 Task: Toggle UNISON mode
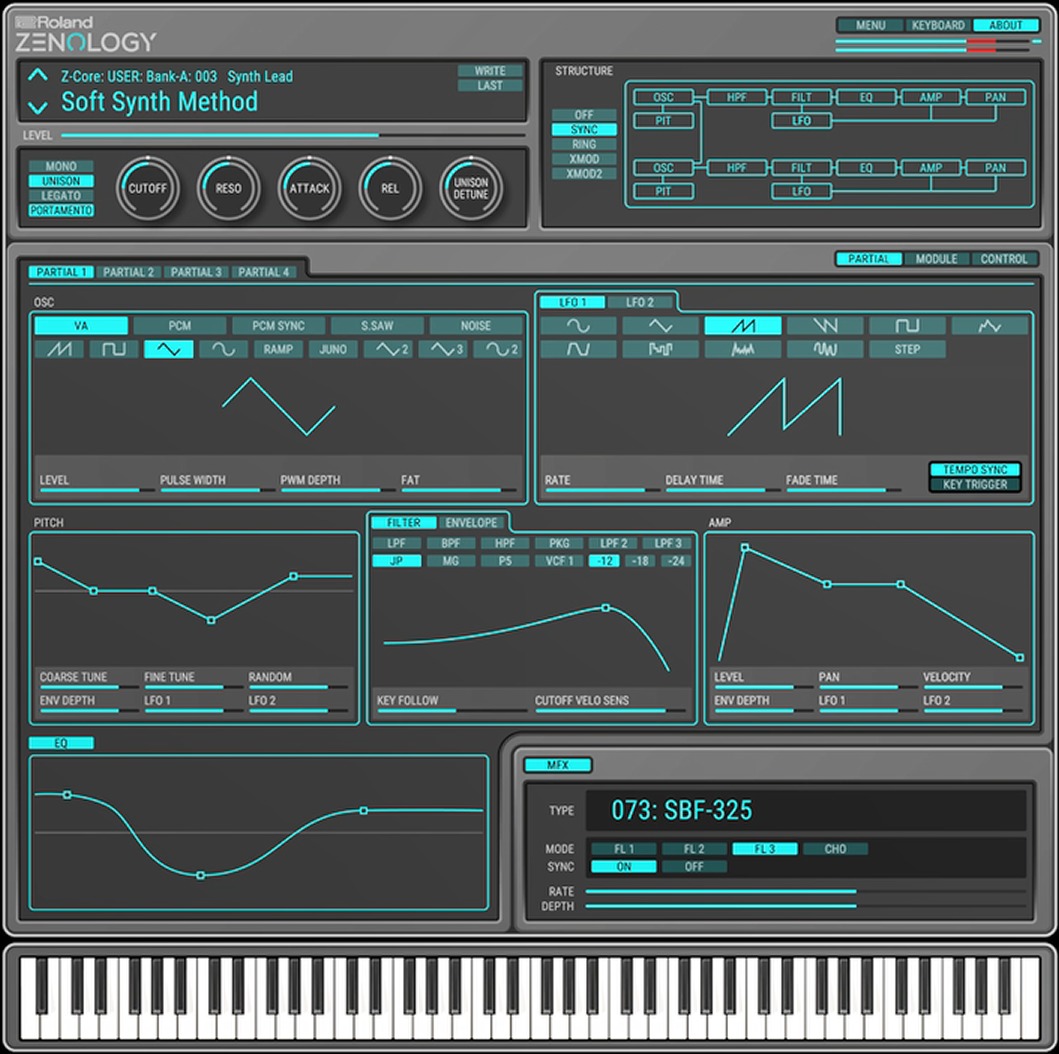click(61, 181)
